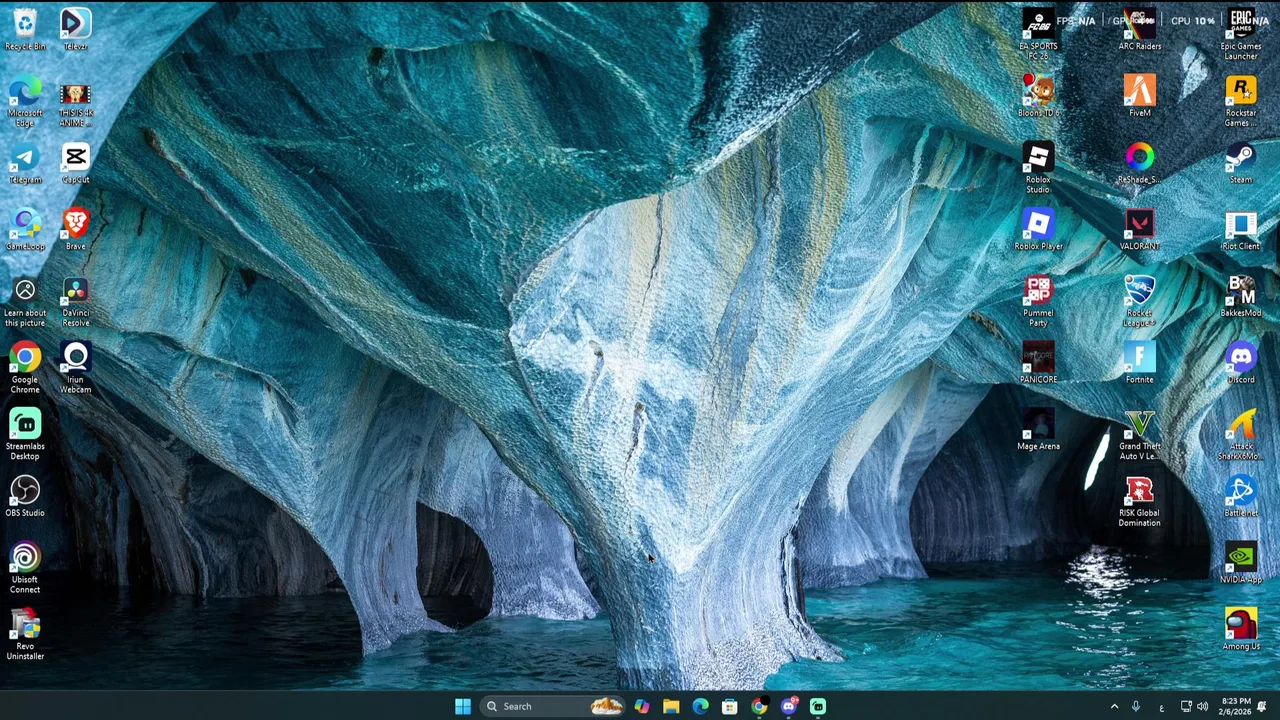
Task: Open network settings tray icon
Action: [x=1186, y=706]
